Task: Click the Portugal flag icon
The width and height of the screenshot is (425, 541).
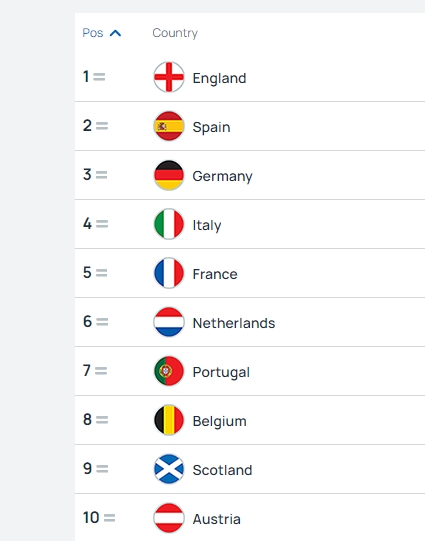Action: [x=169, y=371]
